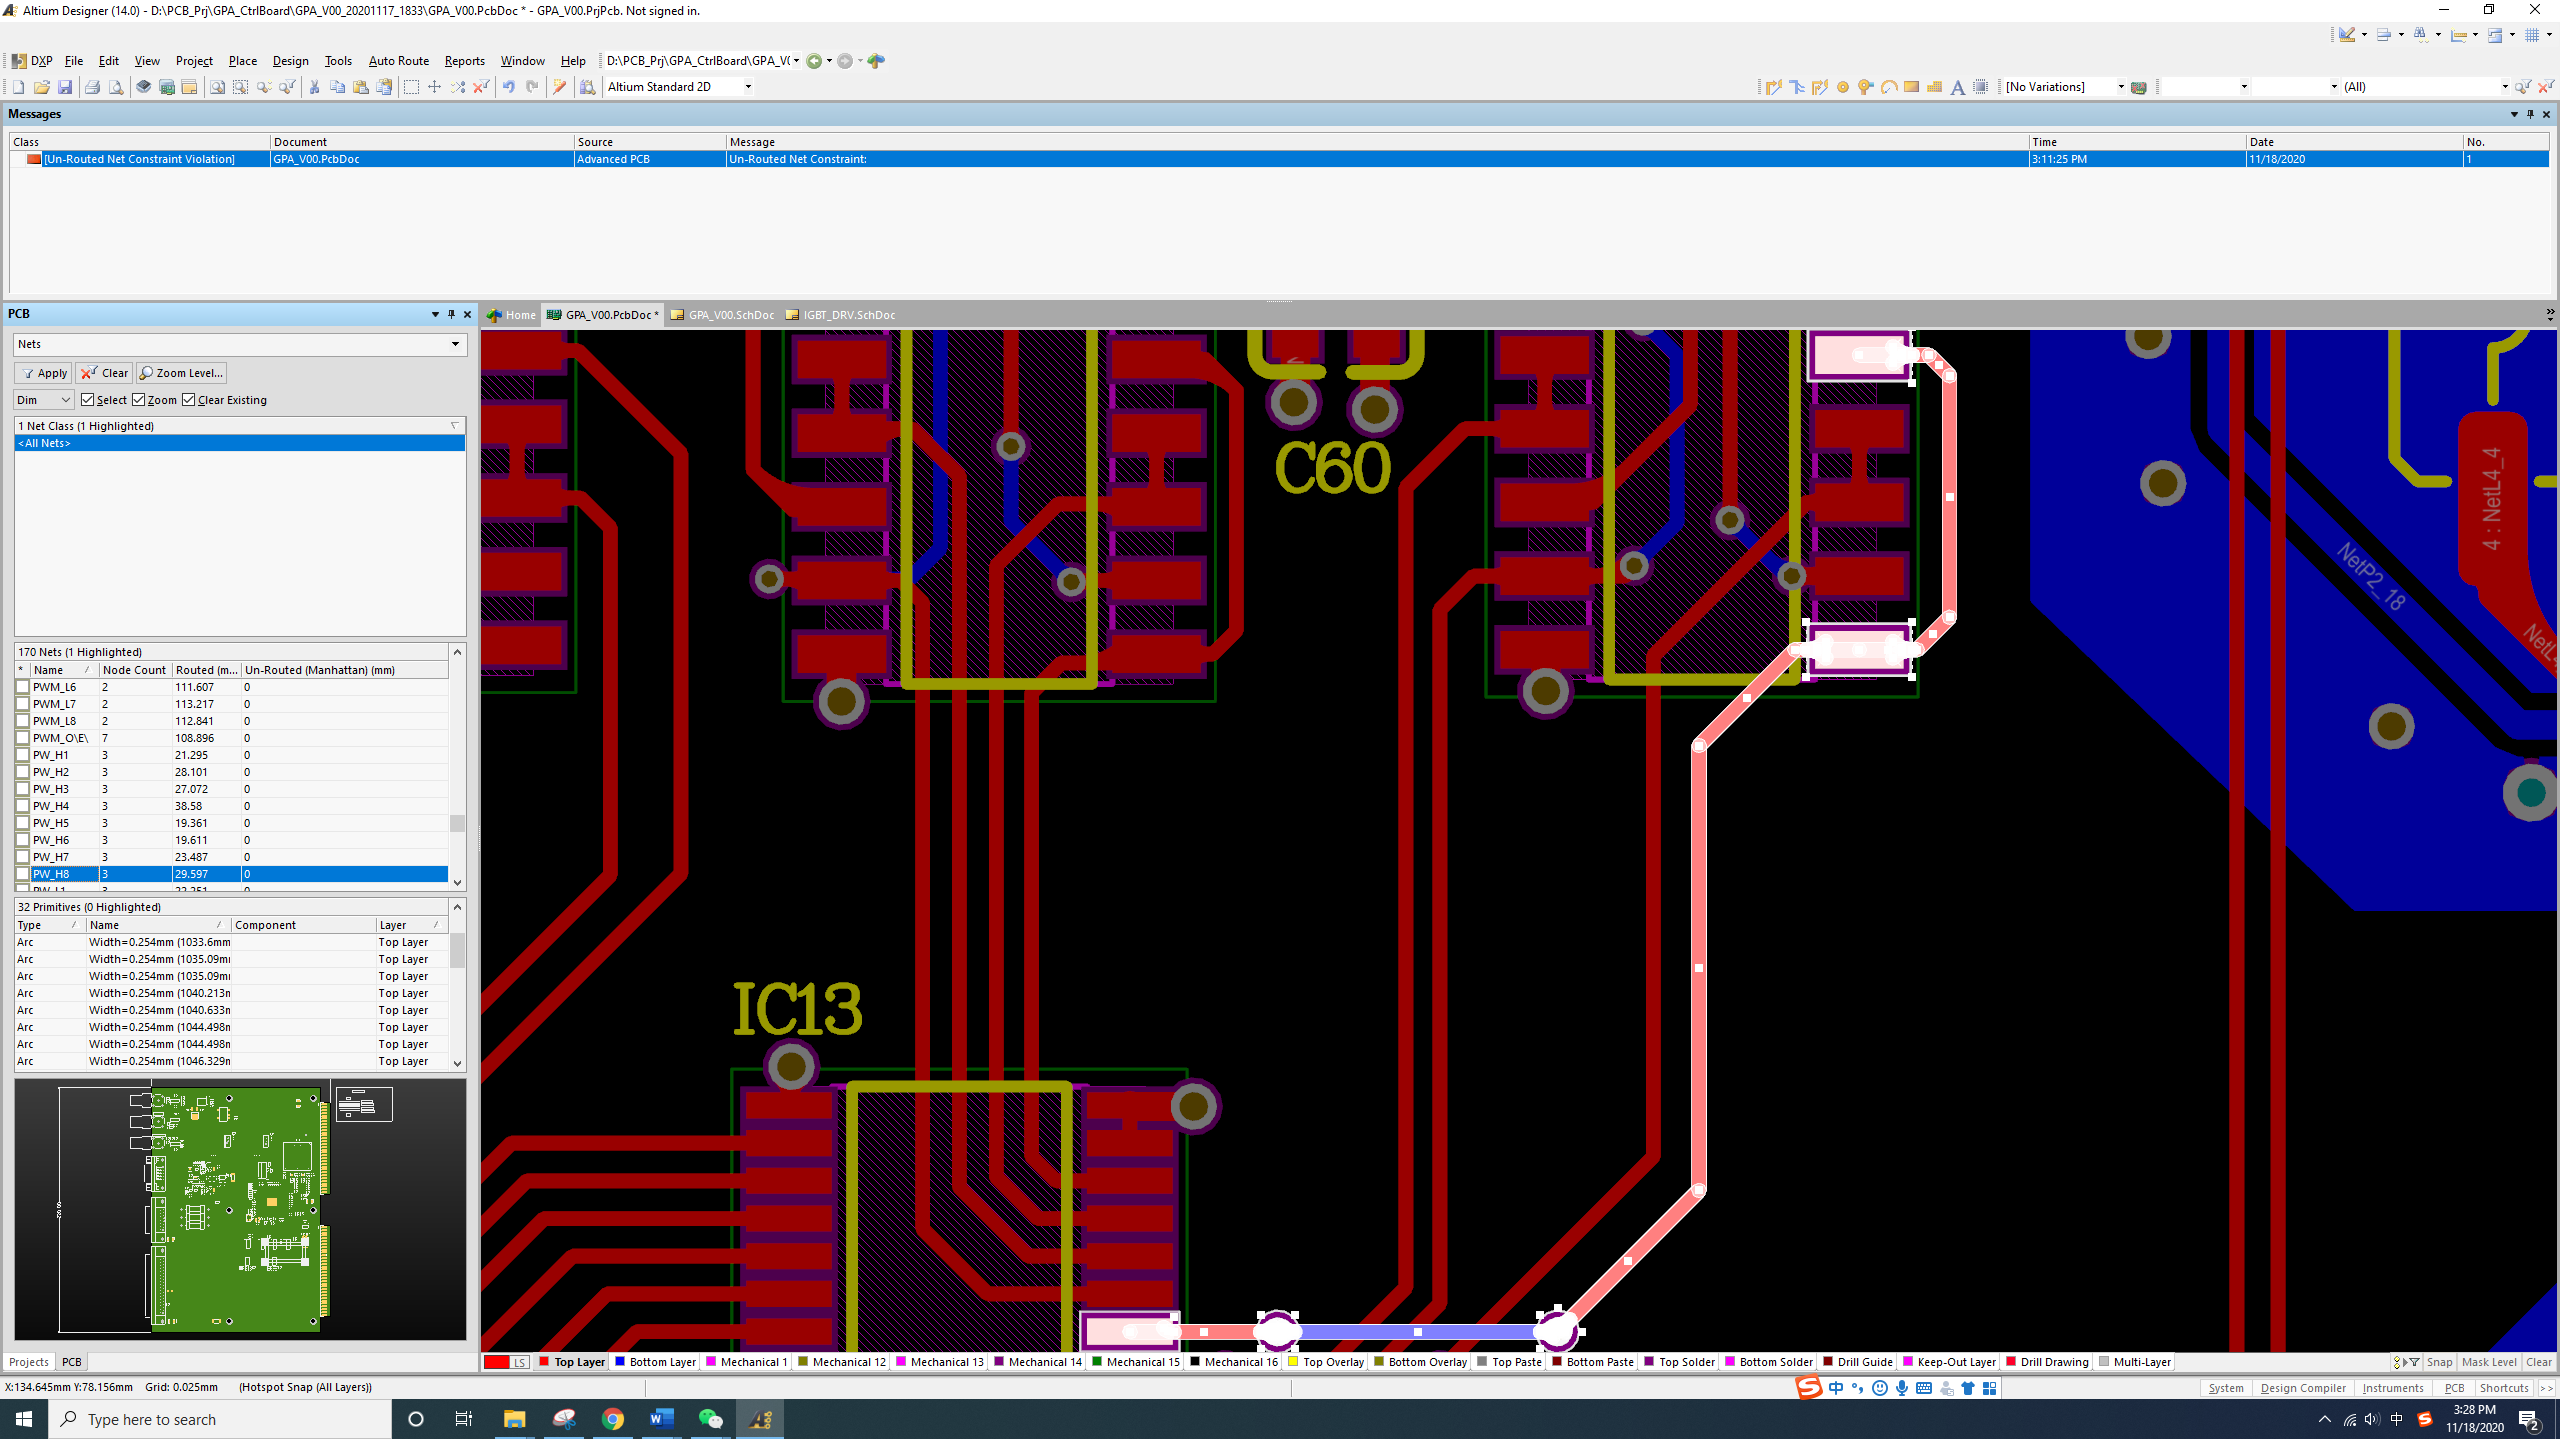The image size is (2560, 1439).
Task: Click the Cut scissors icon
Action: click(314, 87)
